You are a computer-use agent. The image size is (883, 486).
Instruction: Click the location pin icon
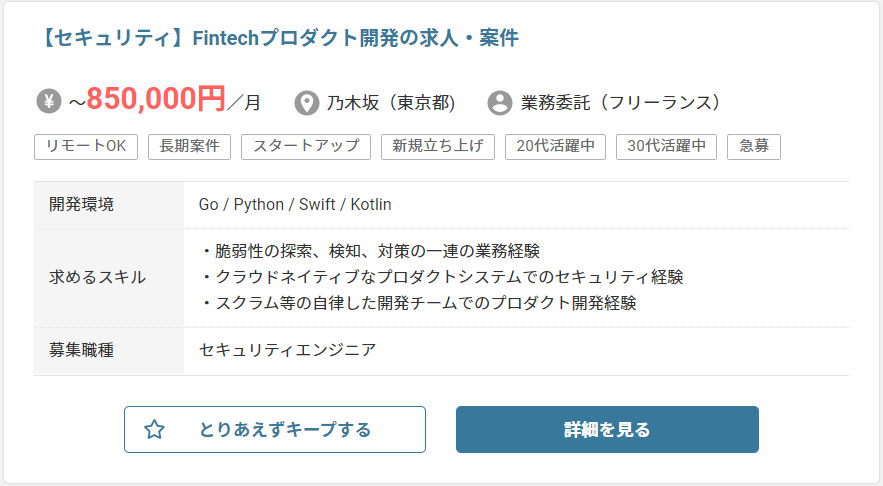307,102
